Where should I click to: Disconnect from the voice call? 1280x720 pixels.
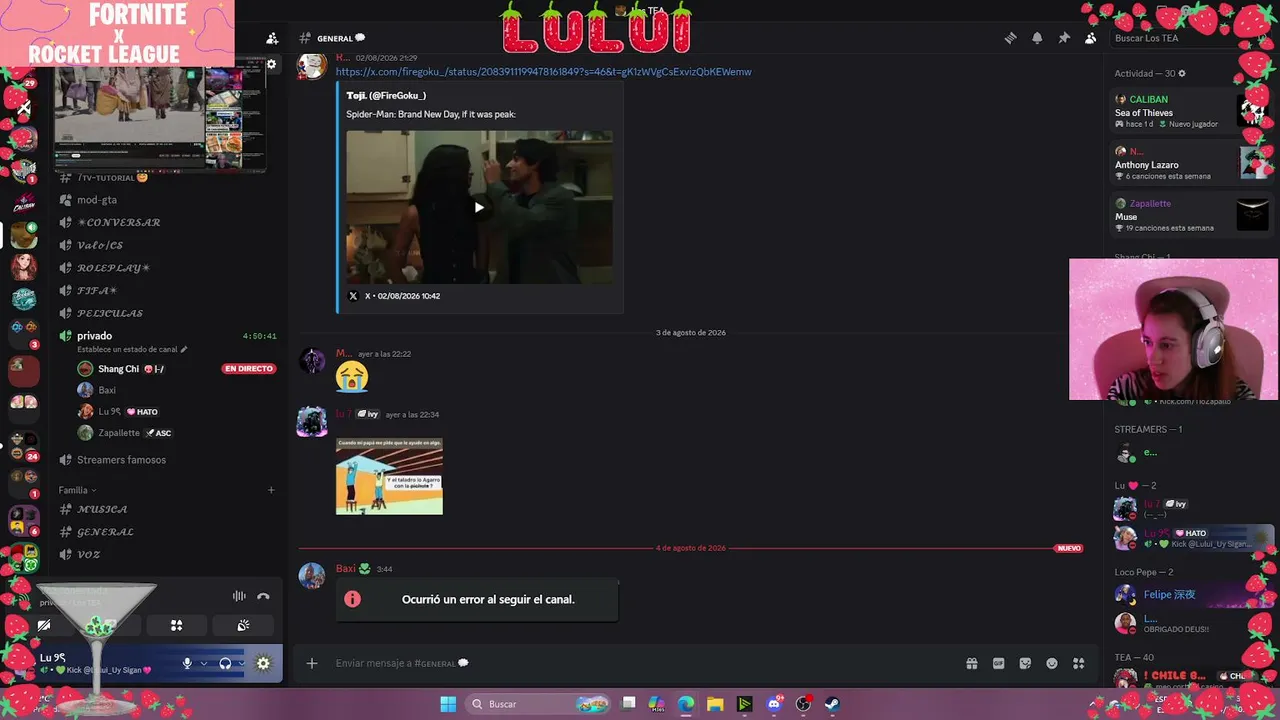tap(263, 596)
